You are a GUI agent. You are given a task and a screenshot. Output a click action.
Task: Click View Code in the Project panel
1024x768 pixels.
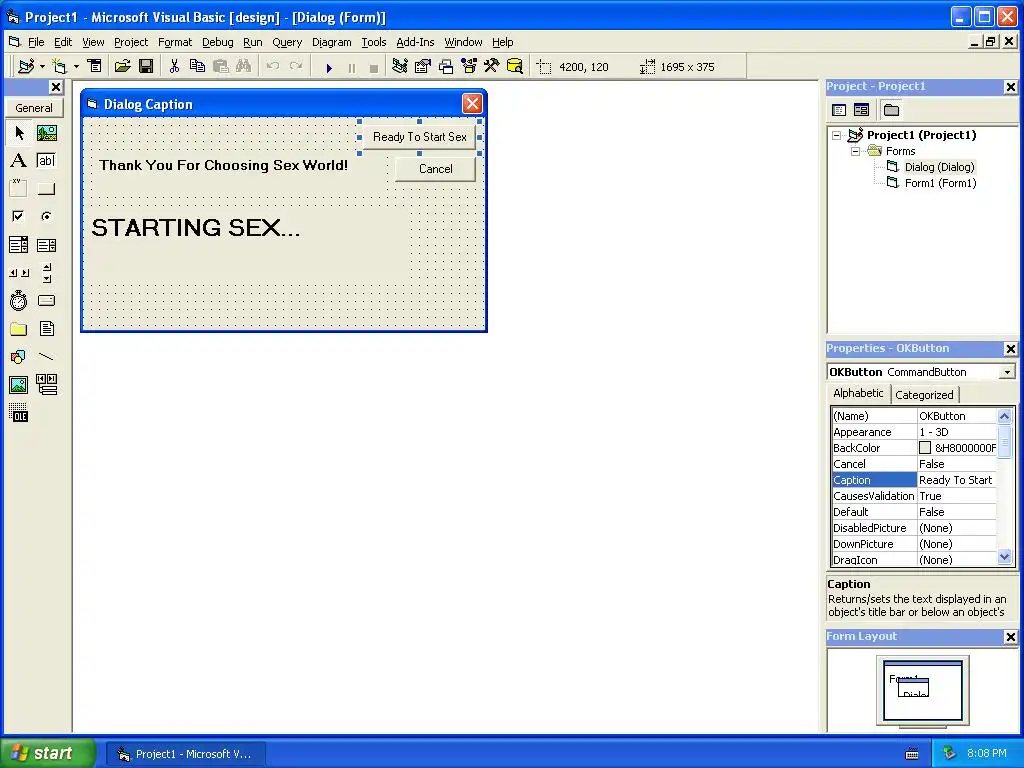click(x=839, y=110)
